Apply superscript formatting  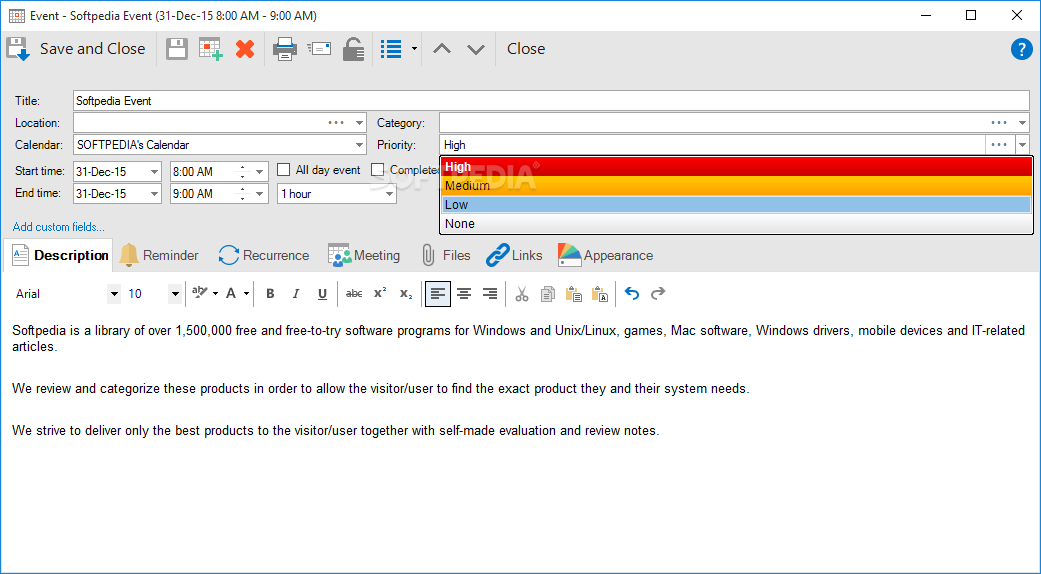(380, 293)
